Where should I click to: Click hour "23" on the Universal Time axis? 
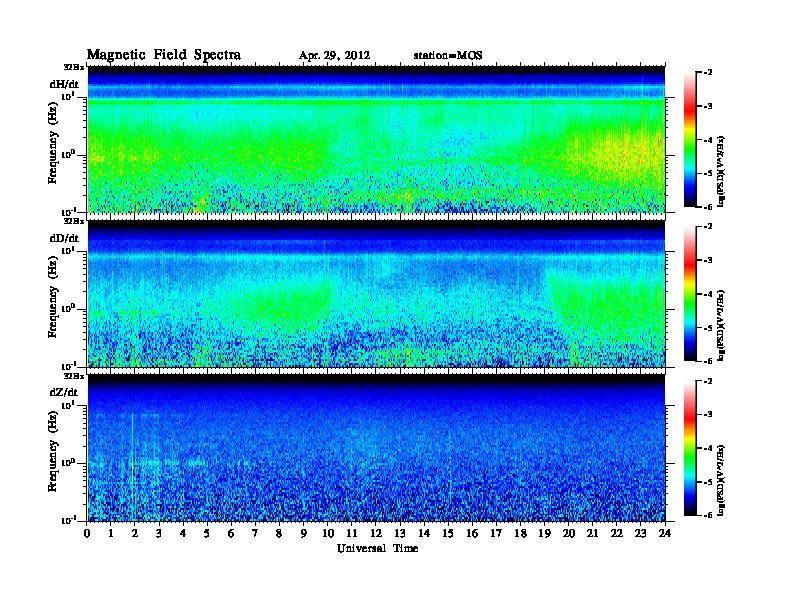[640, 533]
